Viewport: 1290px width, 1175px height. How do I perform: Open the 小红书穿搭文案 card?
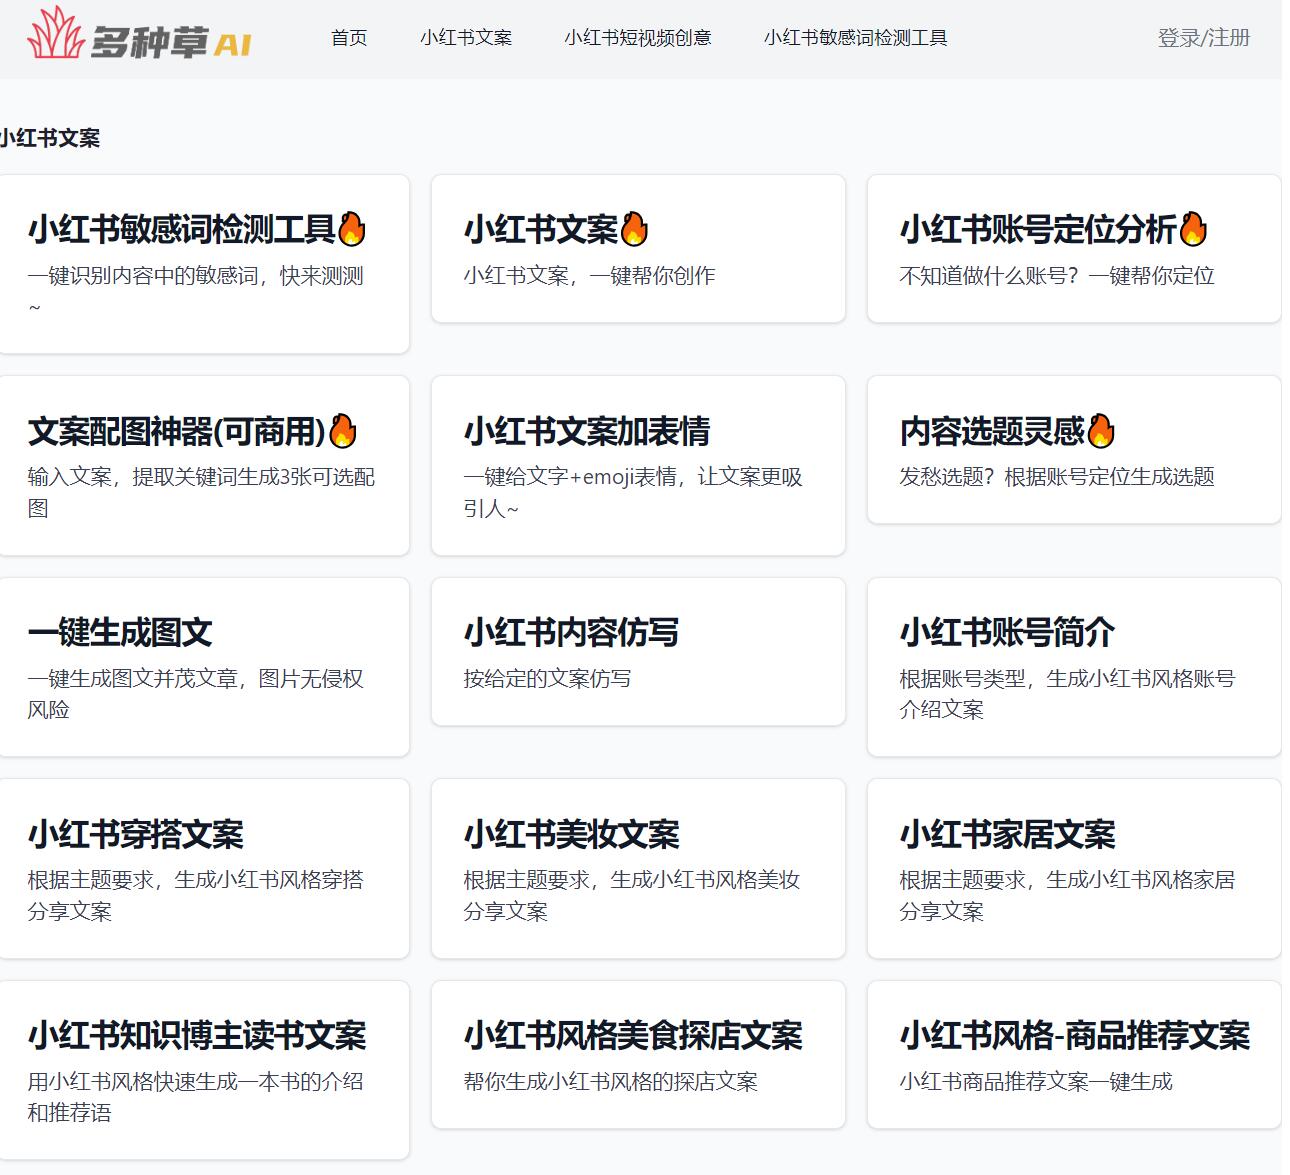tap(204, 868)
